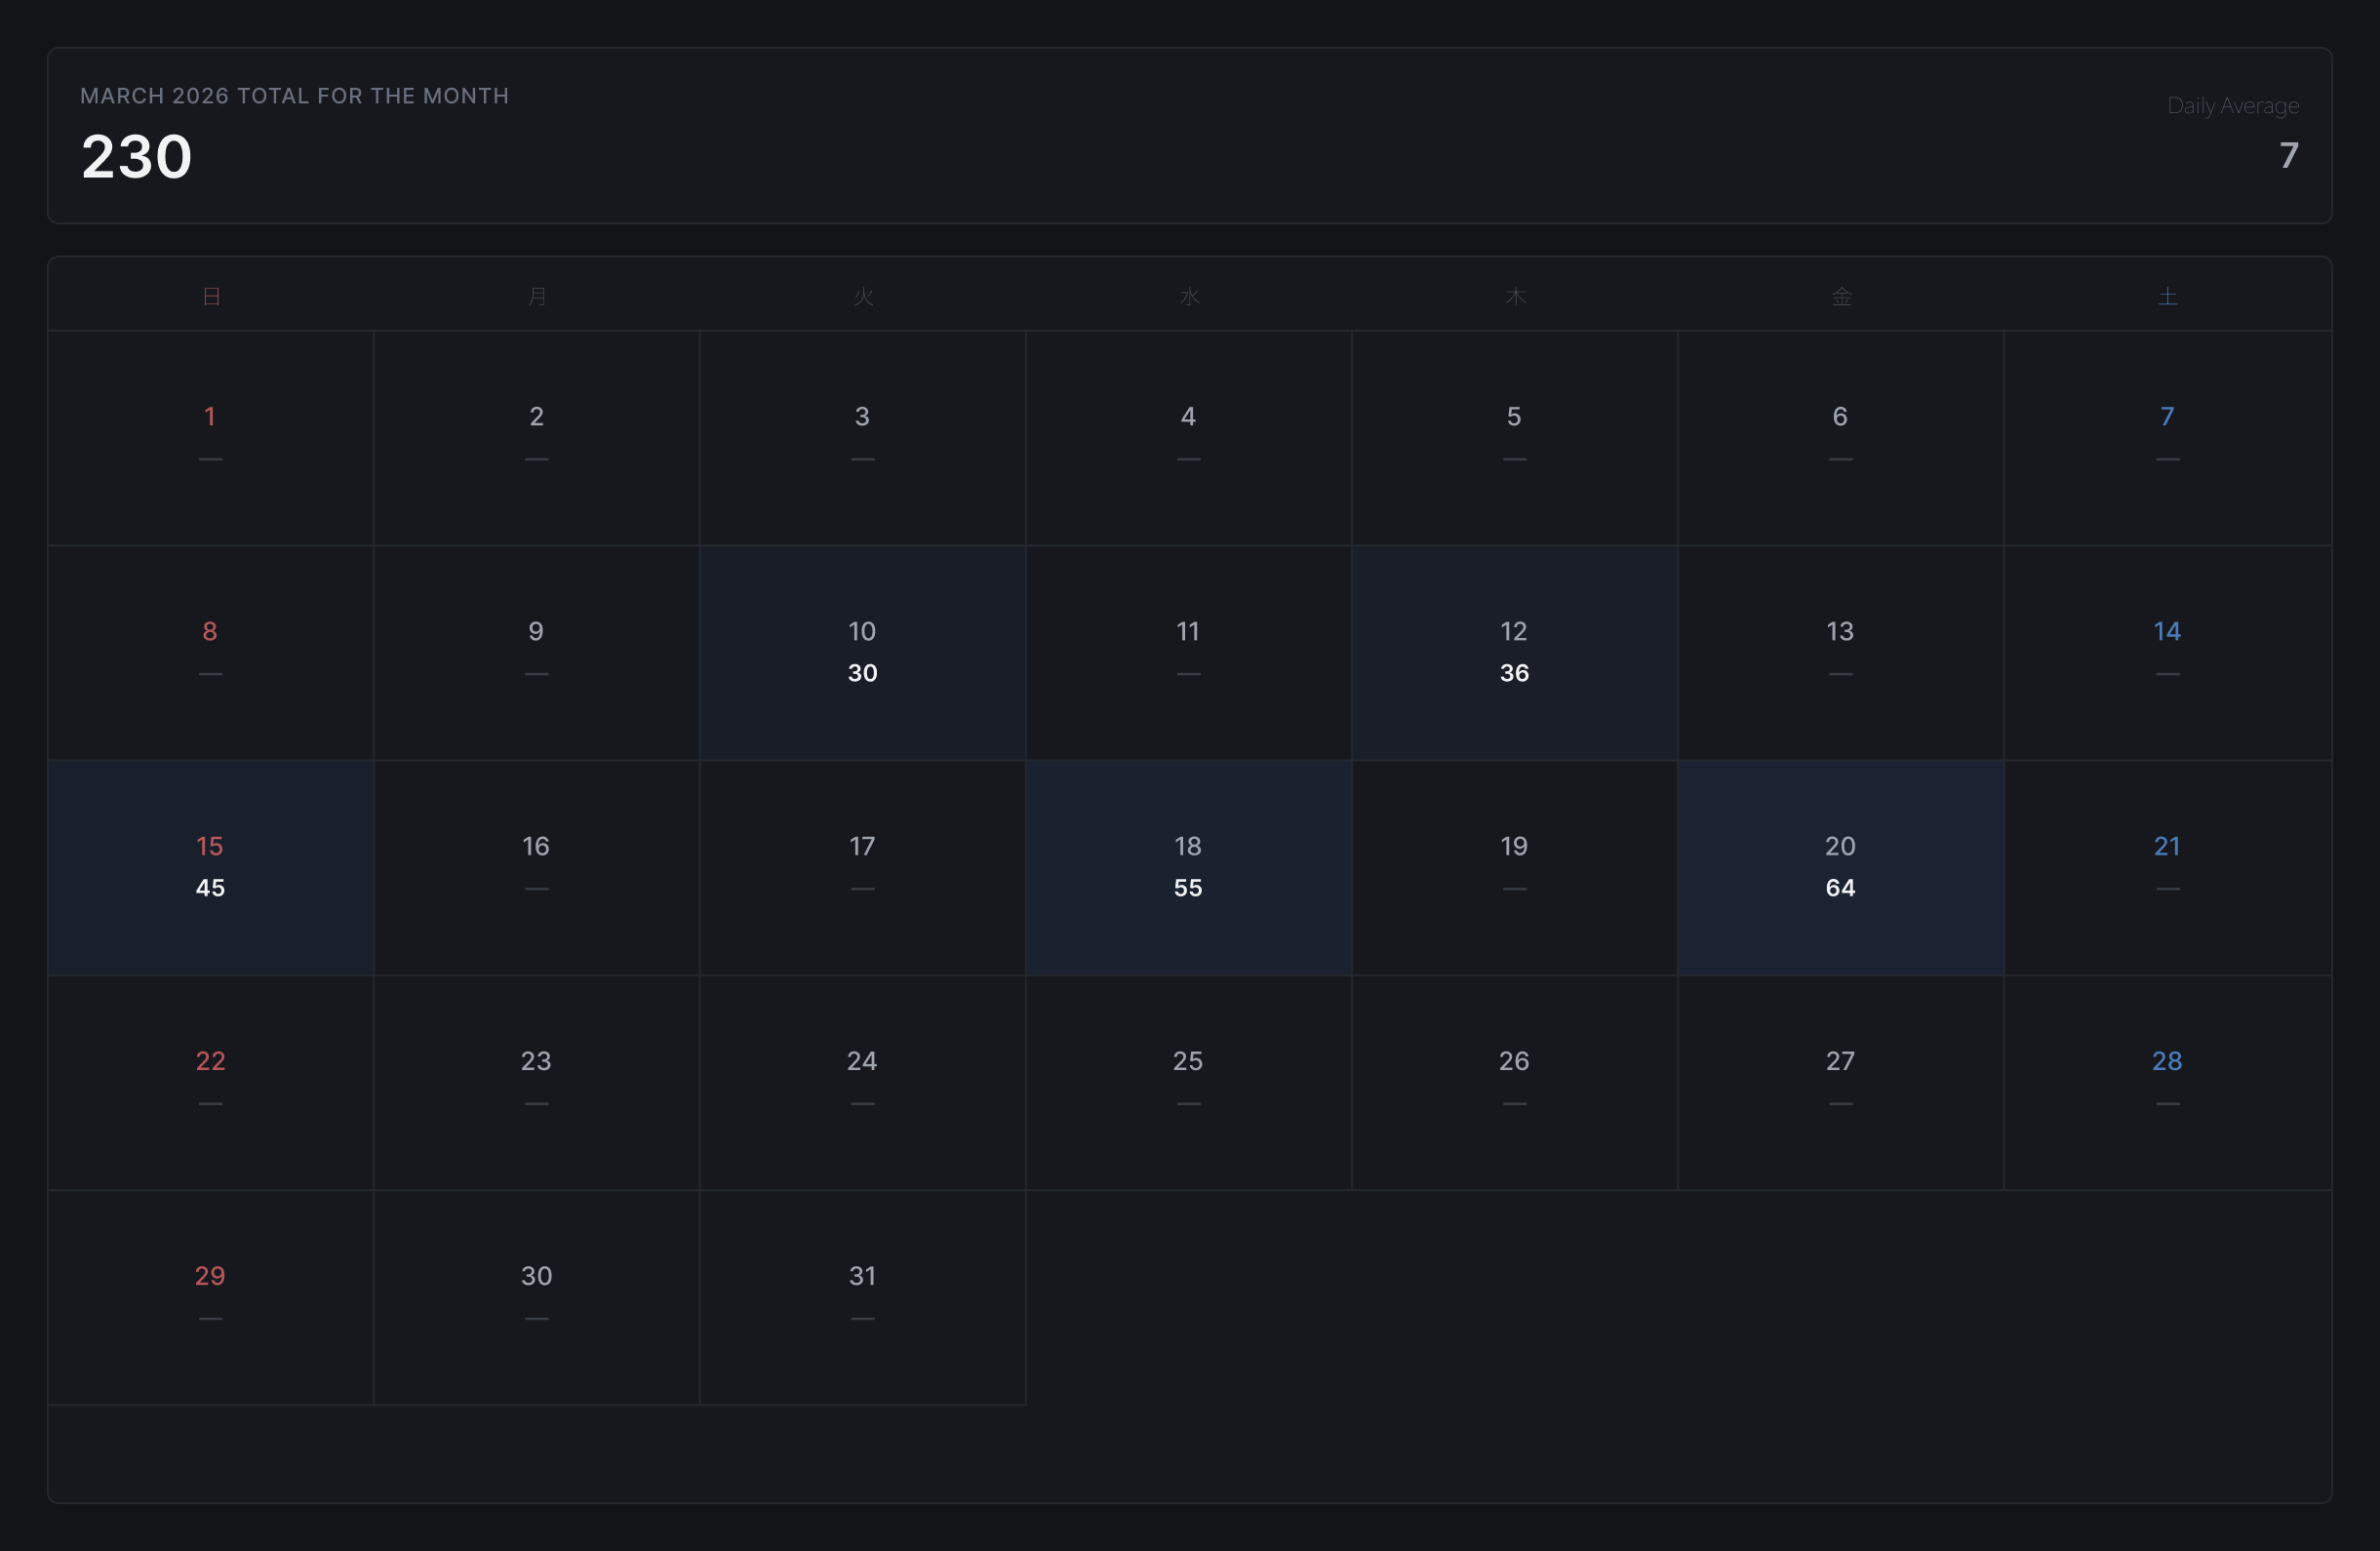Click March 2026 total month heading
The image size is (2380, 1551).
pos(294,96)
